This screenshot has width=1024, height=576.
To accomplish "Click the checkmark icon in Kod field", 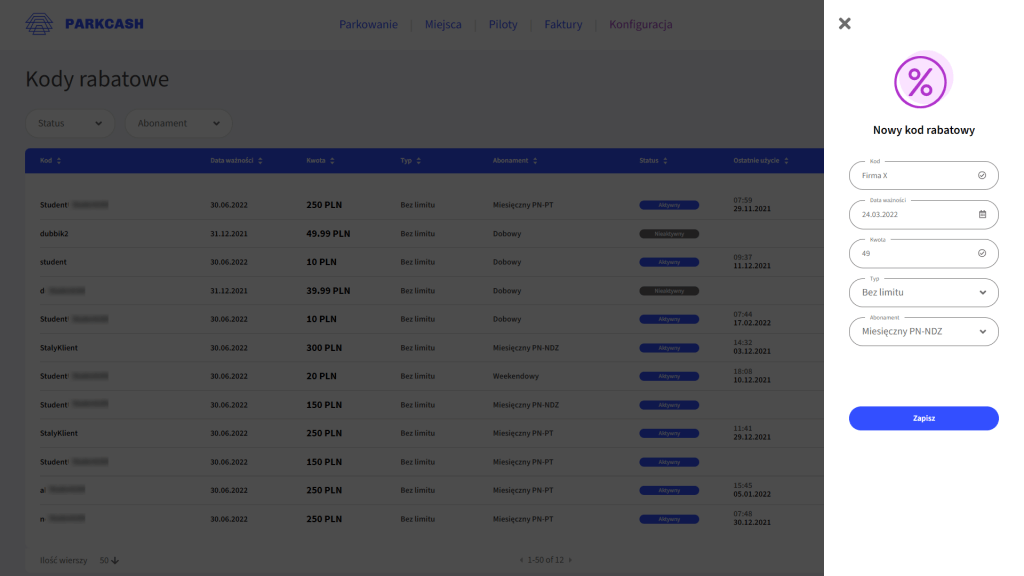I will (982, 175).
